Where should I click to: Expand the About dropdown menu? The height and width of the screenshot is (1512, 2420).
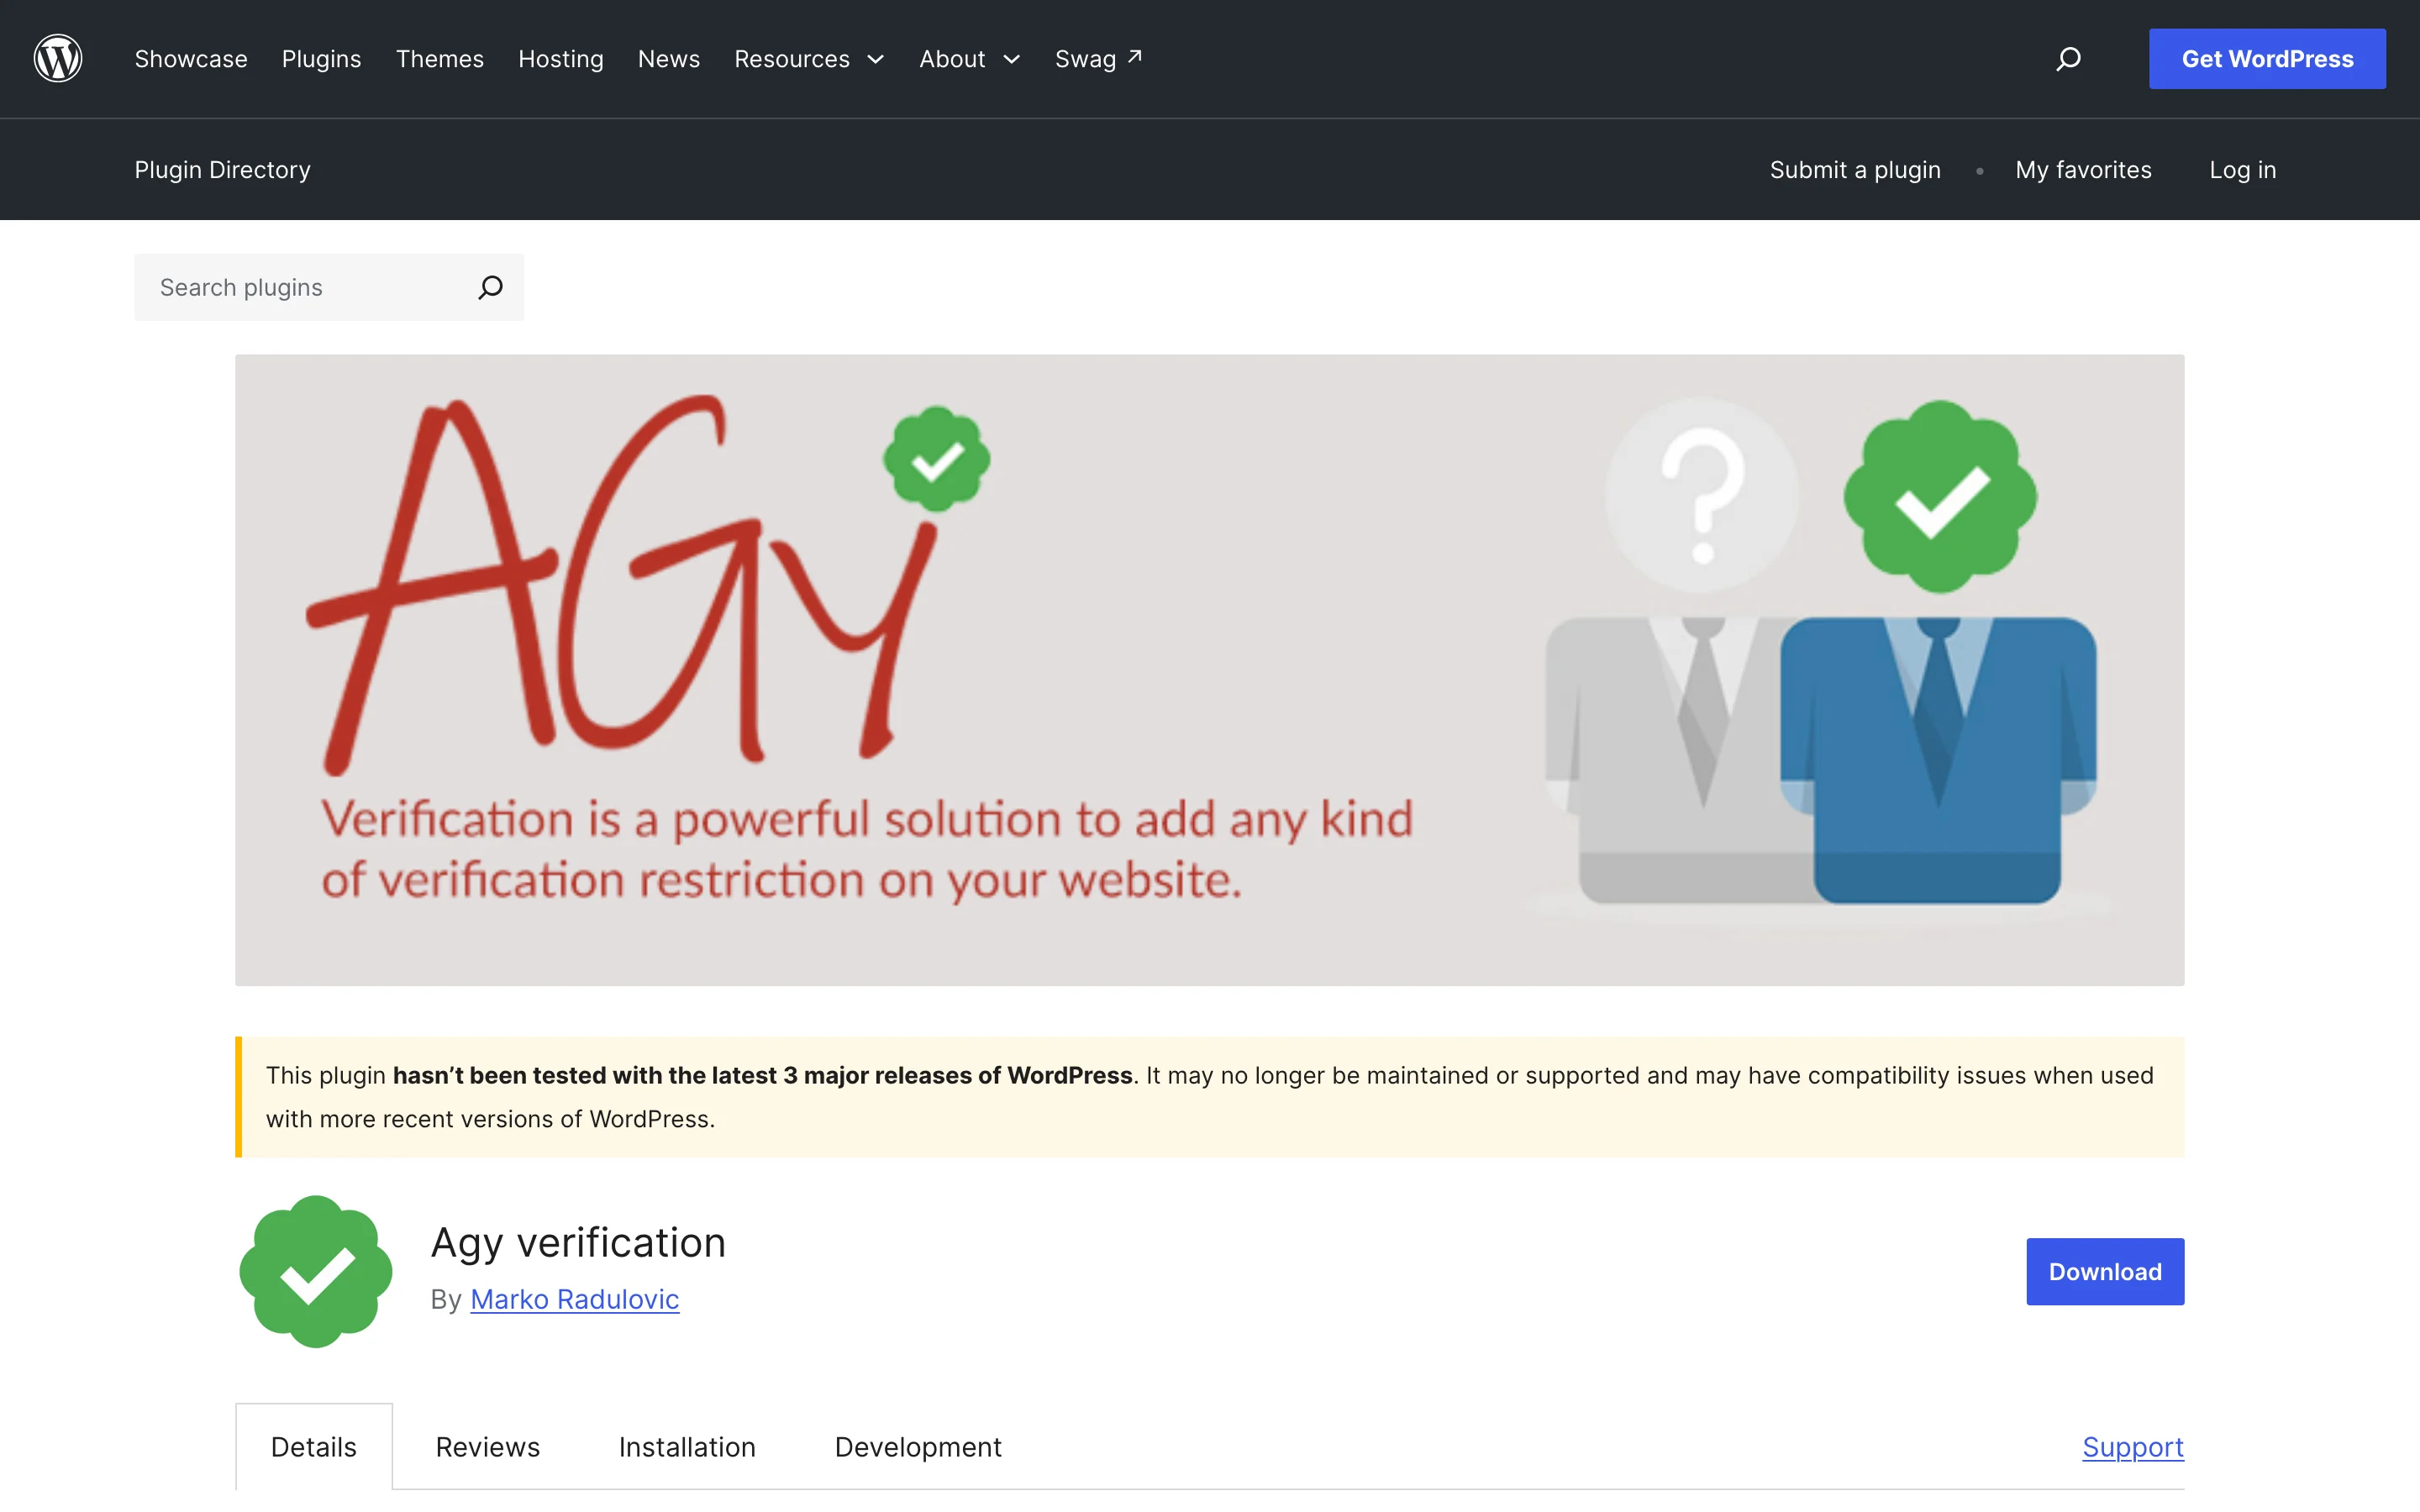point(970,59)
